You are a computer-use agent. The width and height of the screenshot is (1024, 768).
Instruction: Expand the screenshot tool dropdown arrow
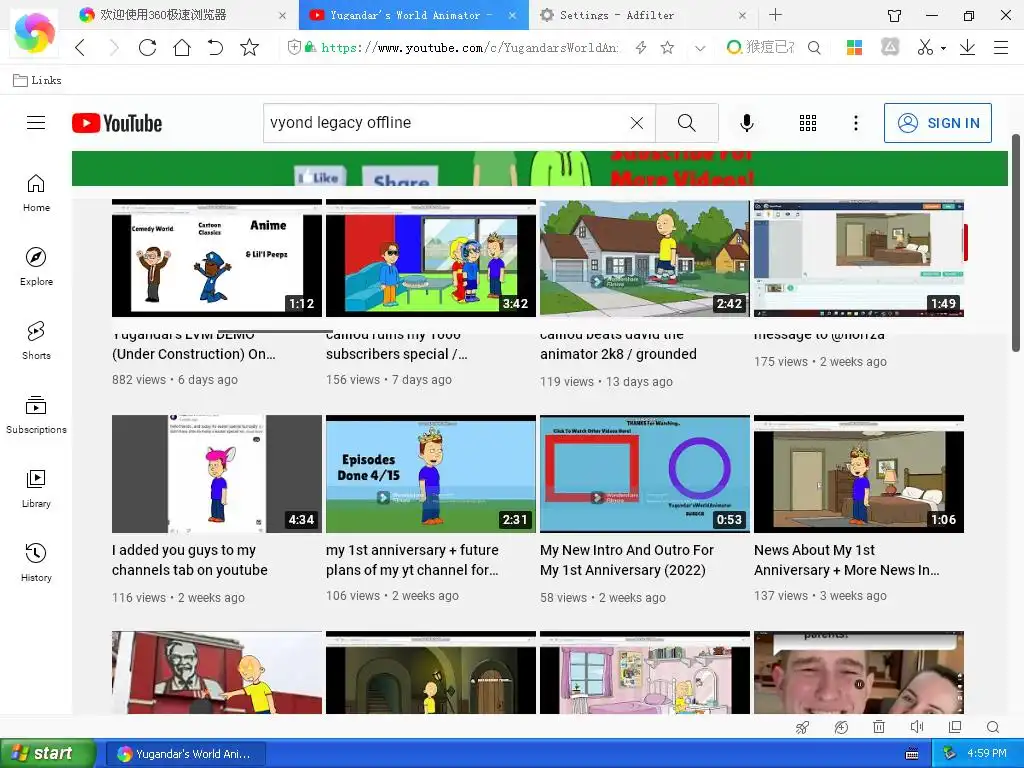[x=943, y=48]
